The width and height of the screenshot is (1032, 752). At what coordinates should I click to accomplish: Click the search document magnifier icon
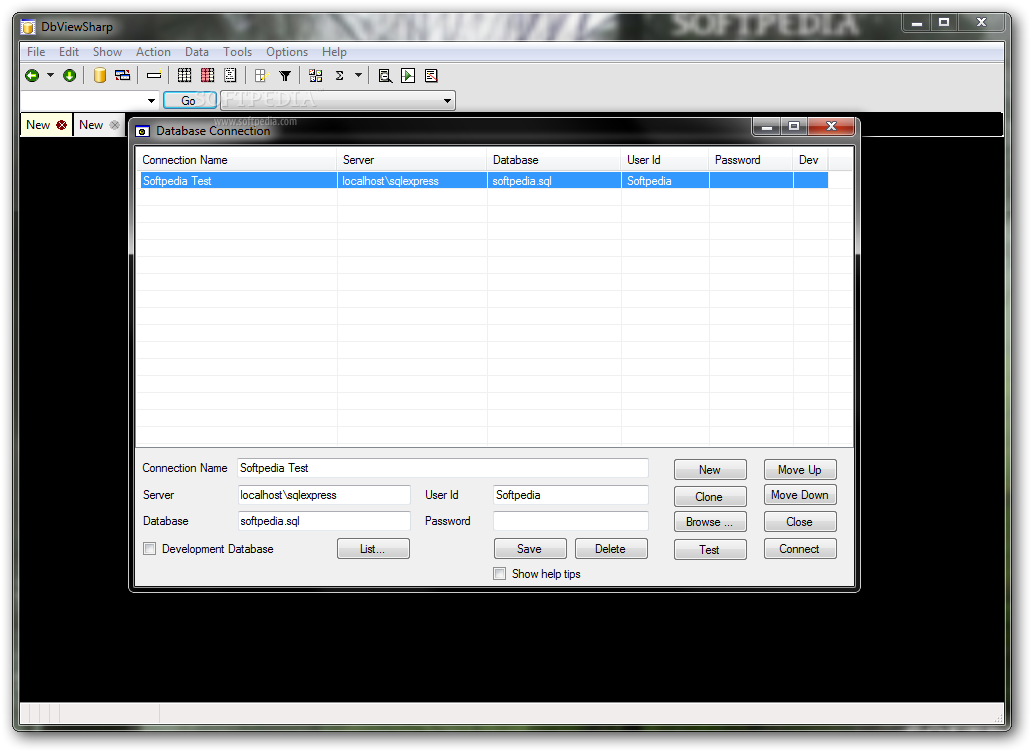385,76
